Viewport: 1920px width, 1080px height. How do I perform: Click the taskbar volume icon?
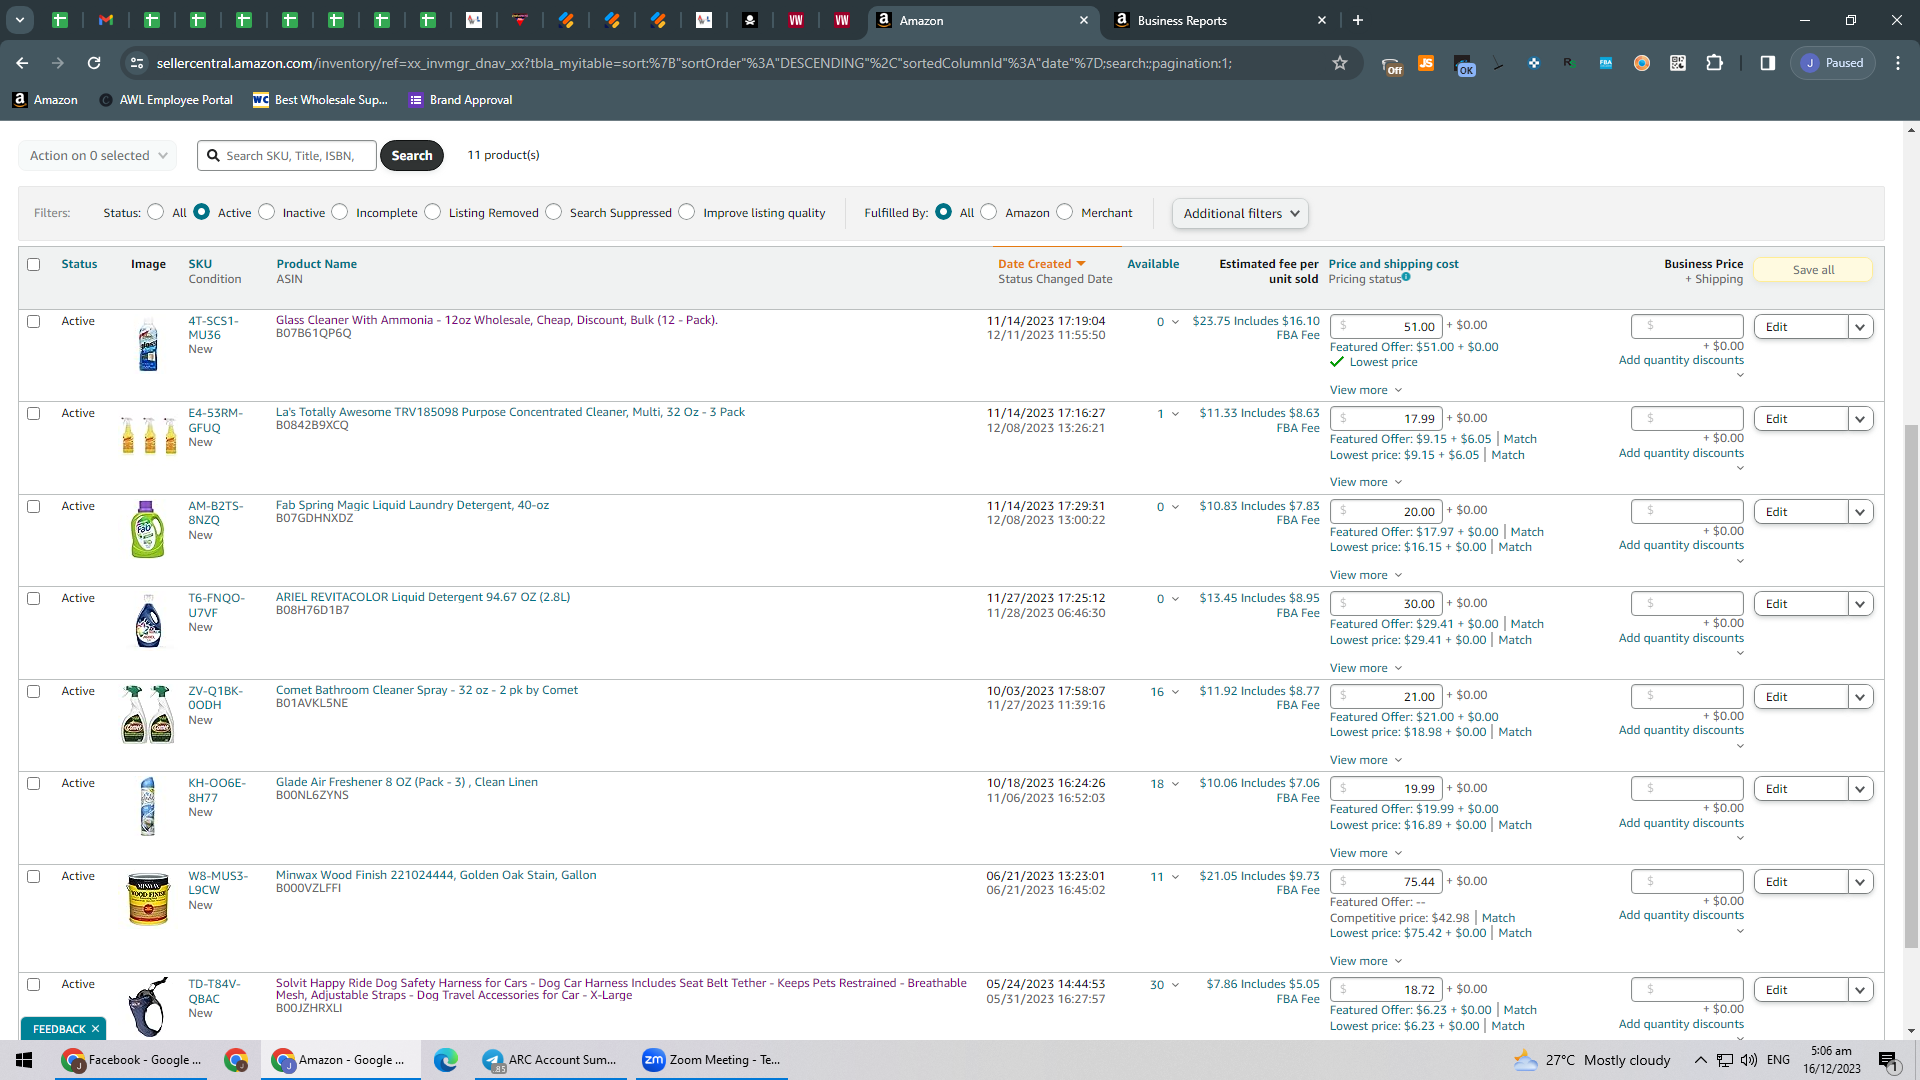coord(1748,1060)
